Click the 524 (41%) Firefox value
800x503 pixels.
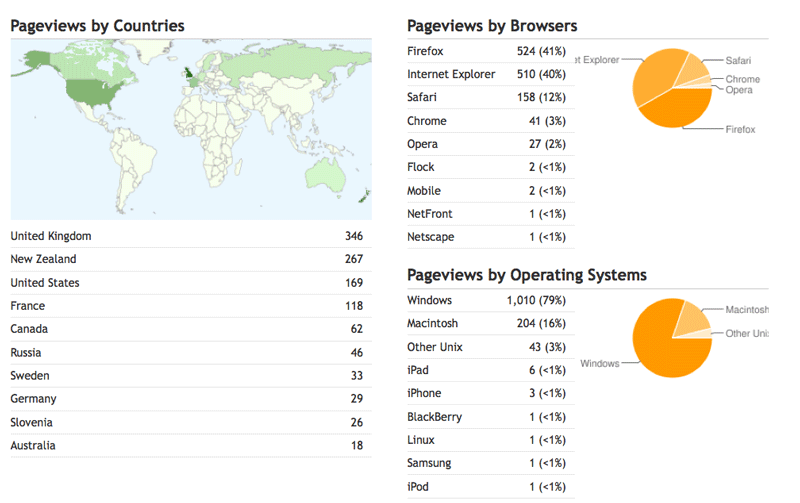pos(541,51)
